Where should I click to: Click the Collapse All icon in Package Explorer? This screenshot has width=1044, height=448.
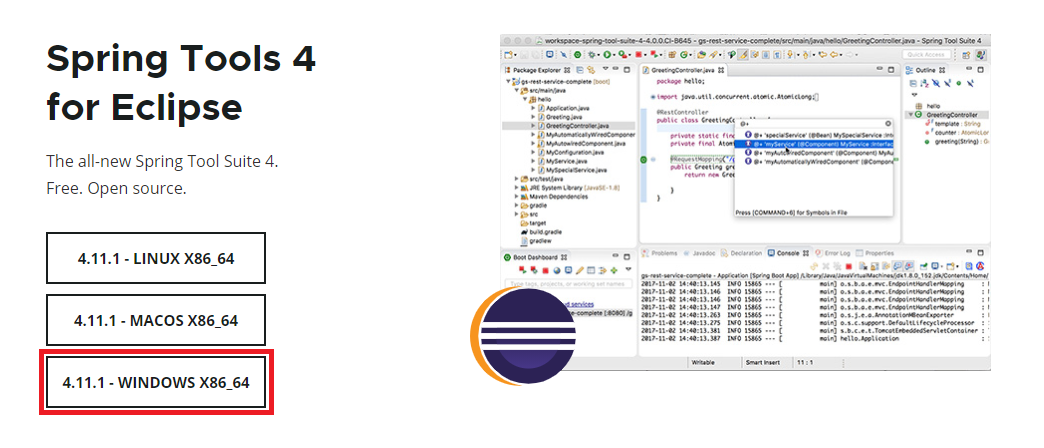[580, 70]
